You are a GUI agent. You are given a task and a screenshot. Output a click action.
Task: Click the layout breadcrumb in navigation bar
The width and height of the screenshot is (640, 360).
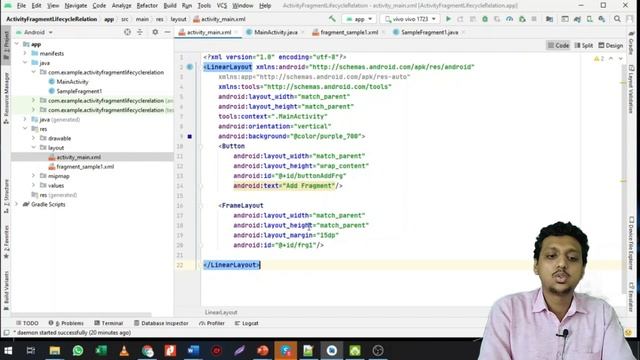[x=178, y=19]
